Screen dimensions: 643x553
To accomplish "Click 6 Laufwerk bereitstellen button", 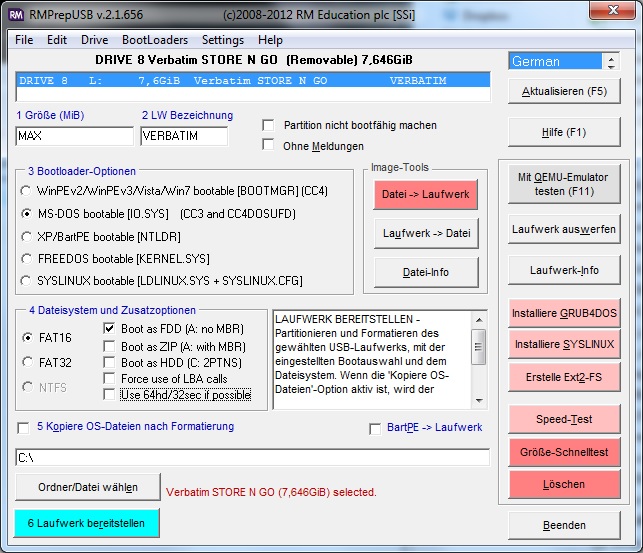I will pos(87,523).
